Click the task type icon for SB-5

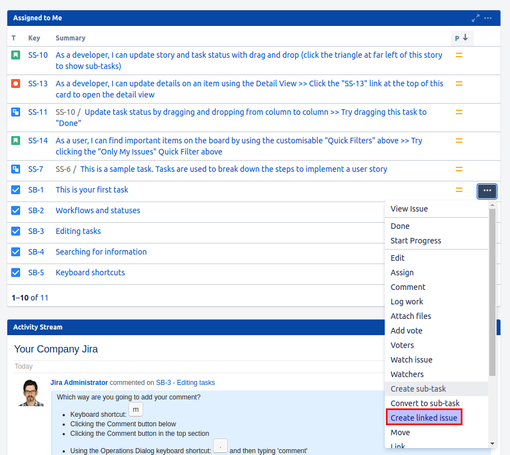tap(16, 272)
